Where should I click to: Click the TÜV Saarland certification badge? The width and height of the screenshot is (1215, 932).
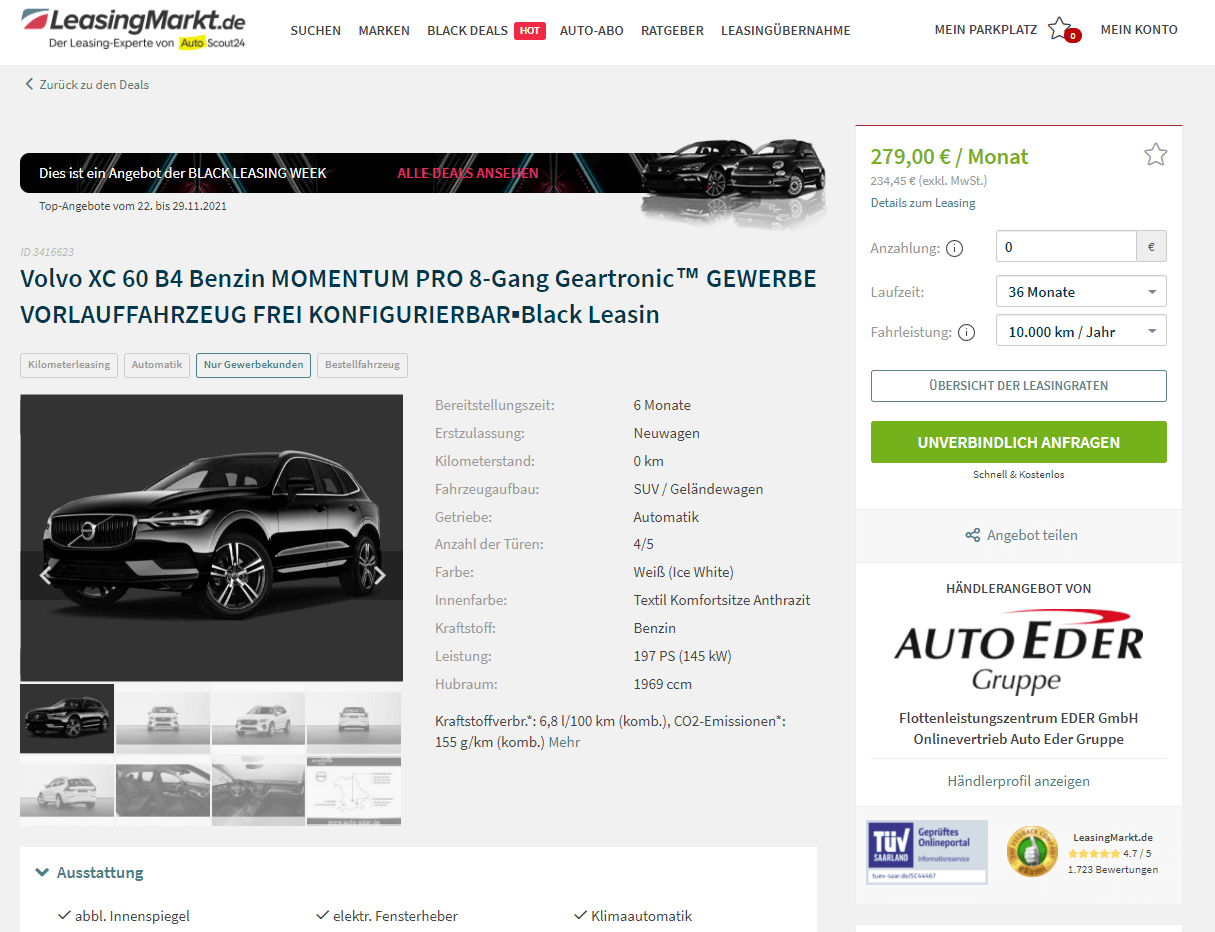(927, 852)
